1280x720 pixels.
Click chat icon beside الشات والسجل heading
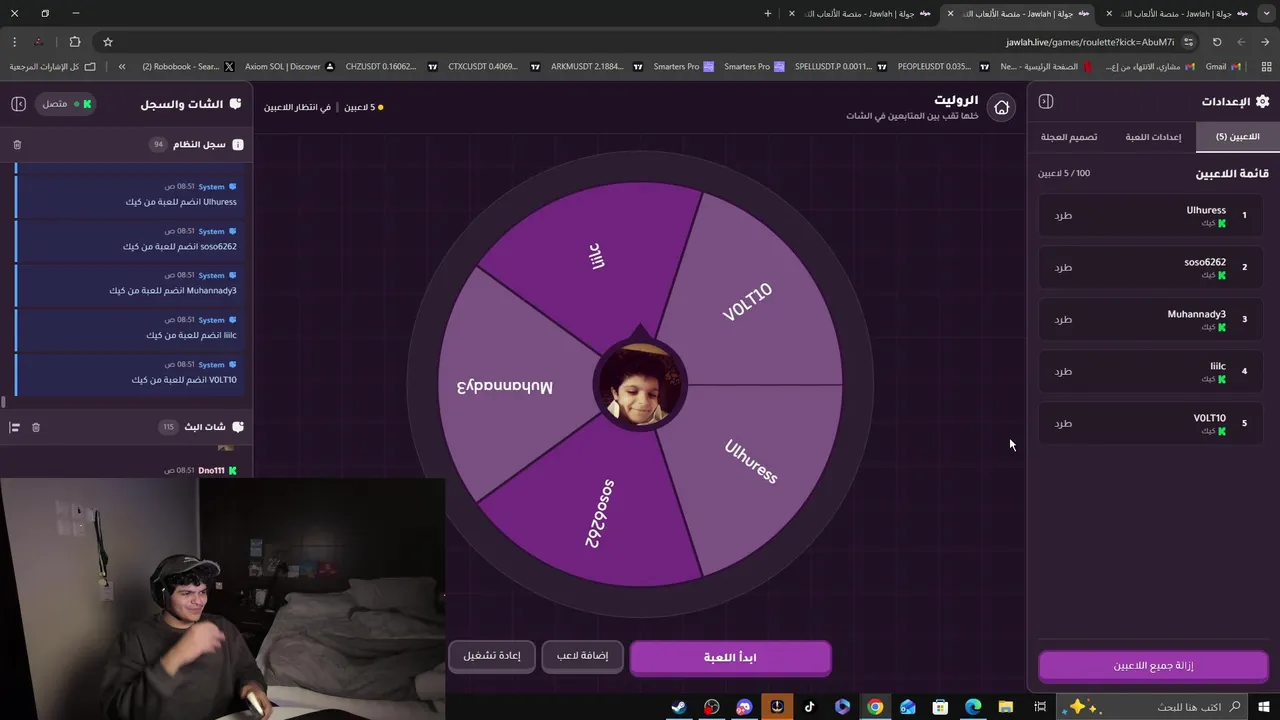[x=235, y=104]
